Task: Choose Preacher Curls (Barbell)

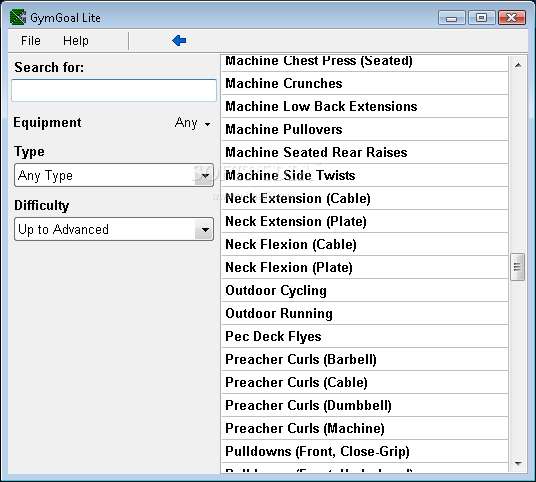Action: (365, 359)
